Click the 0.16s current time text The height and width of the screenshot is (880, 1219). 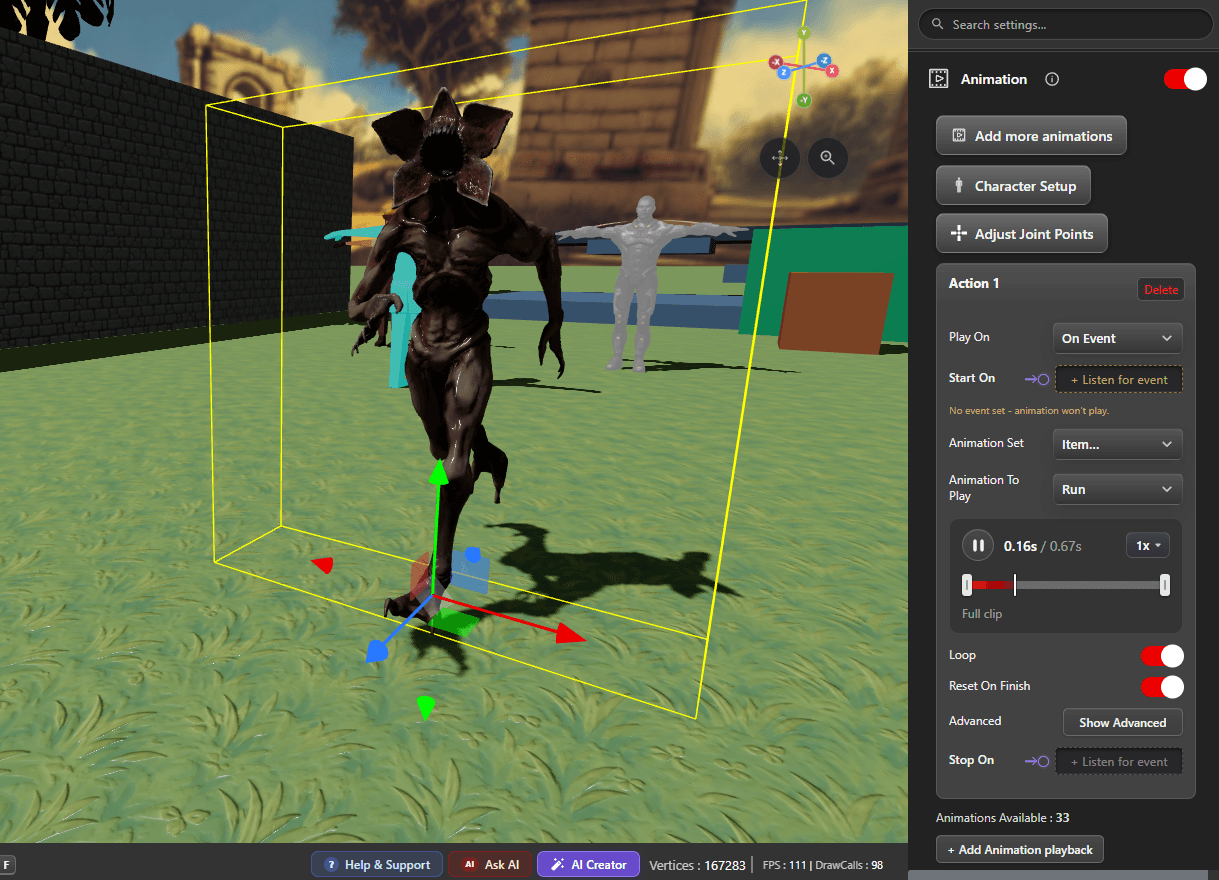point(1020,546)
